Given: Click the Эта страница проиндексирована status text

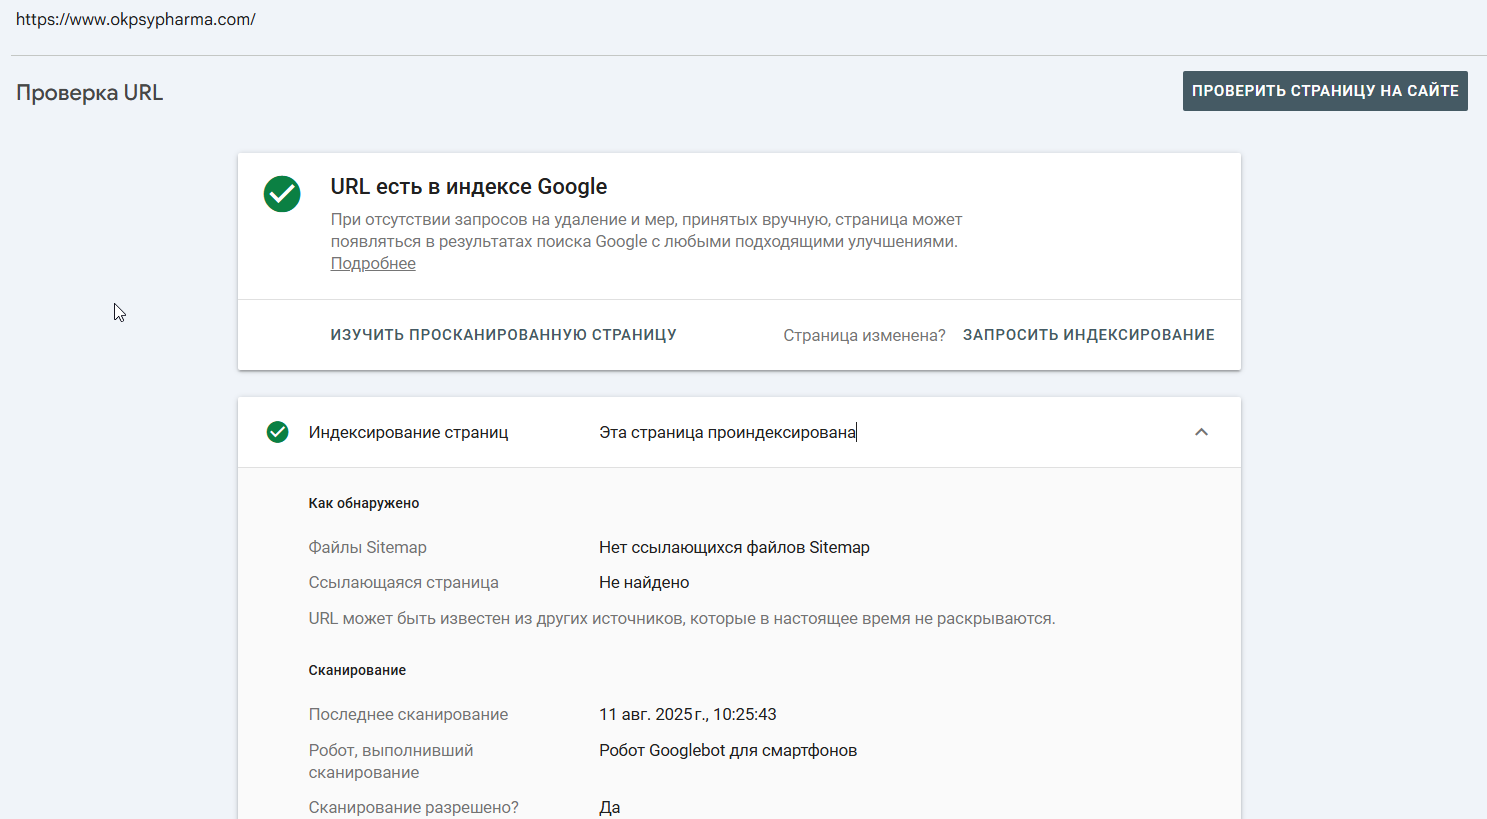Looking at the screenshot, I should 728,432.
